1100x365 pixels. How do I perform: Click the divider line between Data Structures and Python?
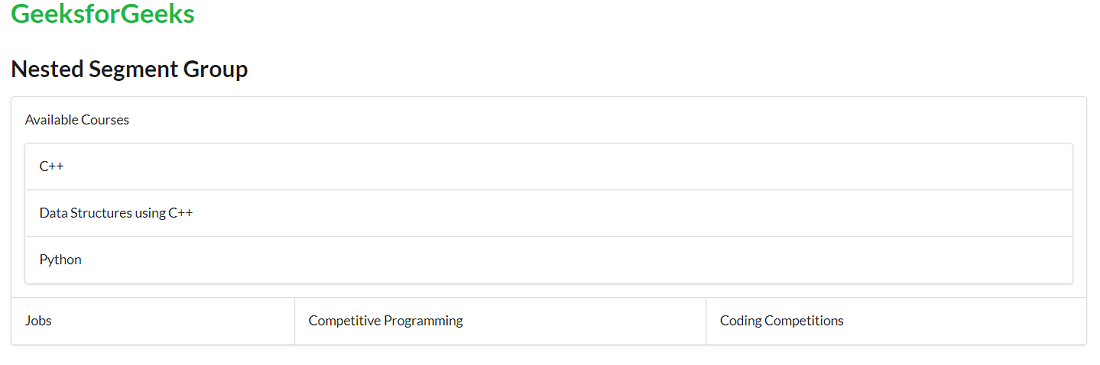(x=549, y=237)
